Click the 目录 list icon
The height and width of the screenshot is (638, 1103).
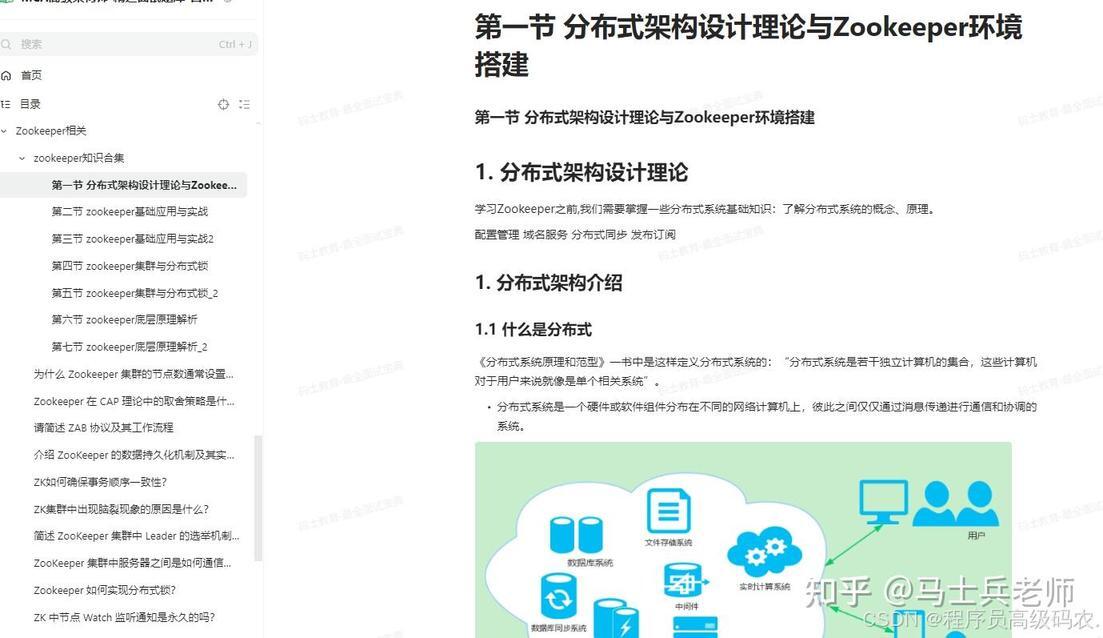point(6,104)
